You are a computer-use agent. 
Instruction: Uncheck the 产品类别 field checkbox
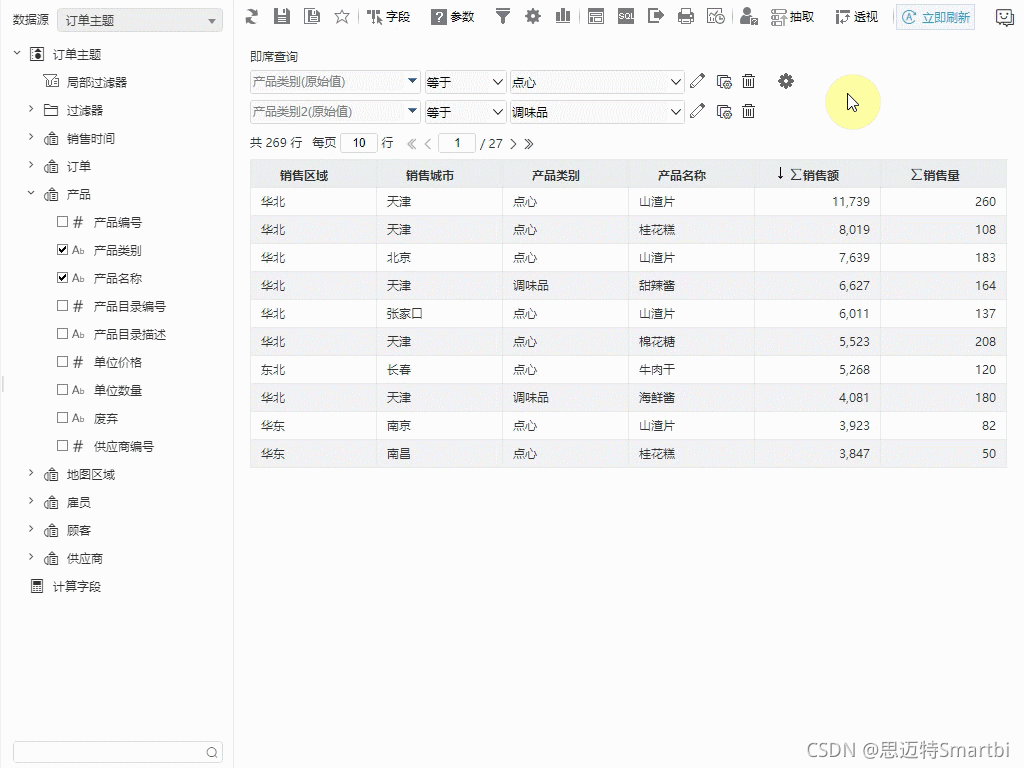click(62, 250)
